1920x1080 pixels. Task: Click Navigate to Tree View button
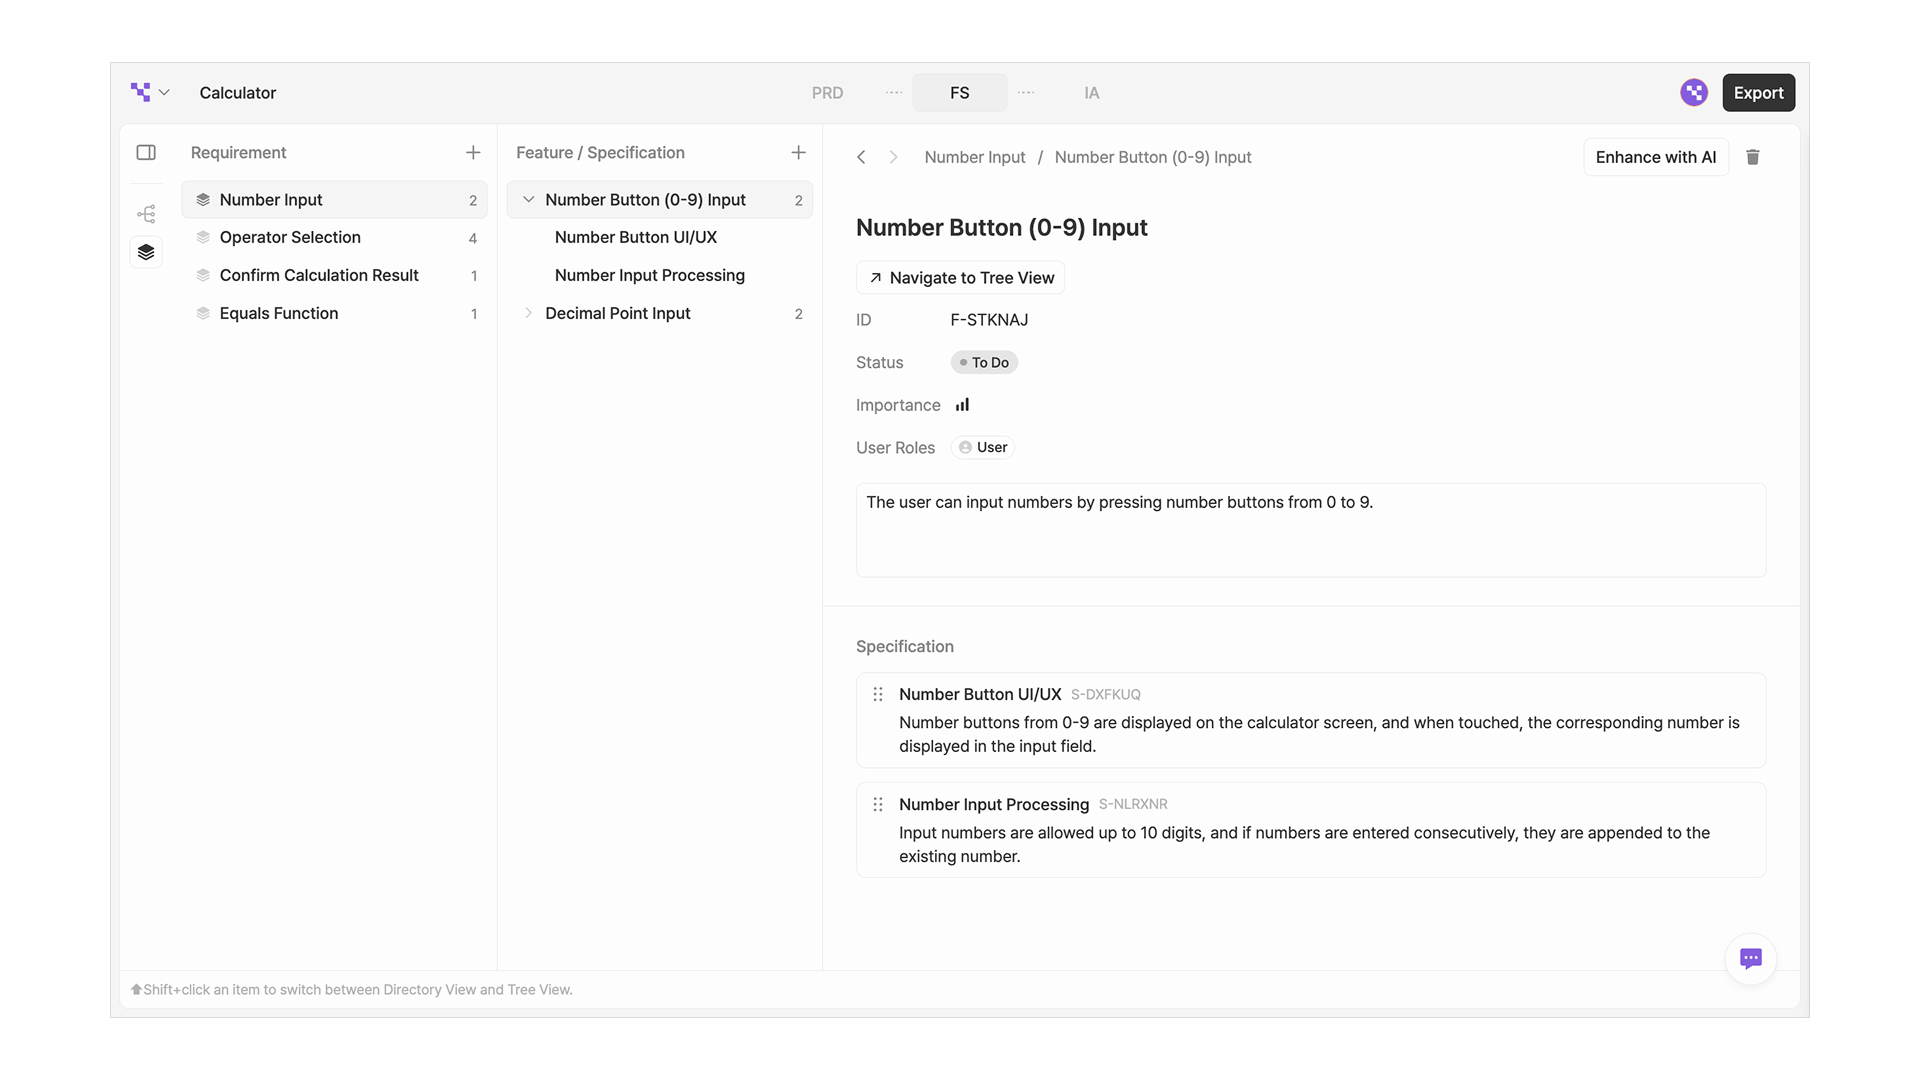coord(960,278)
